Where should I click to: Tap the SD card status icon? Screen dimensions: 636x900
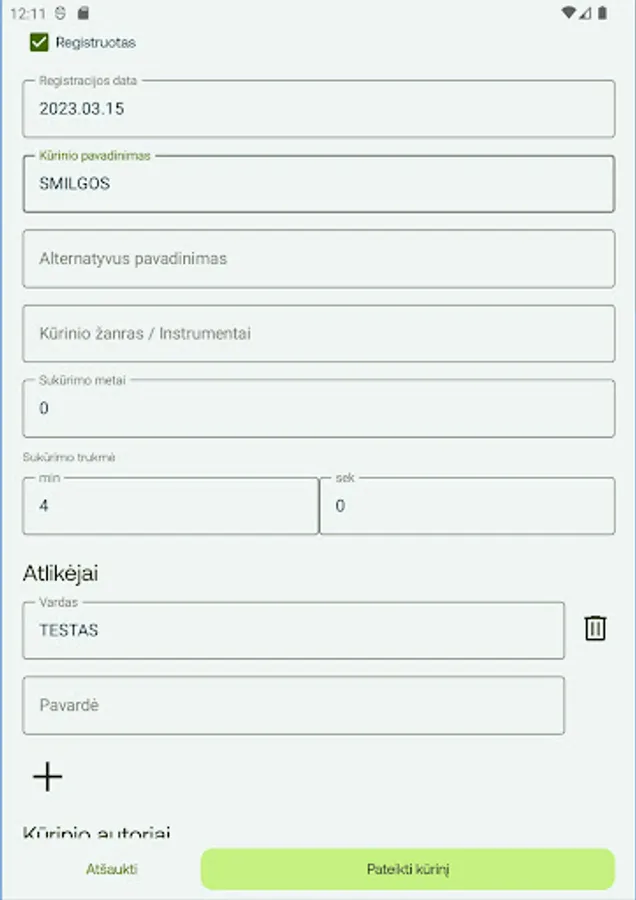[x=83, y=13]
